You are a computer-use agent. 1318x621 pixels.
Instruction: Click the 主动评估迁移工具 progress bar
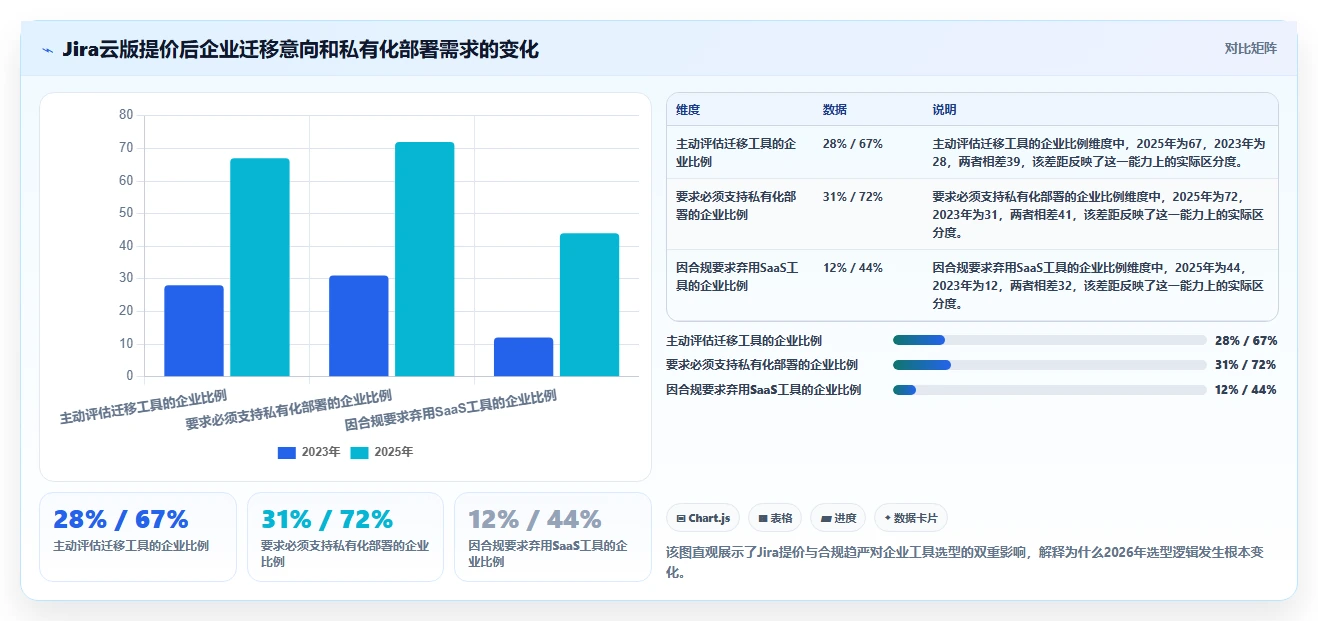1050,340
